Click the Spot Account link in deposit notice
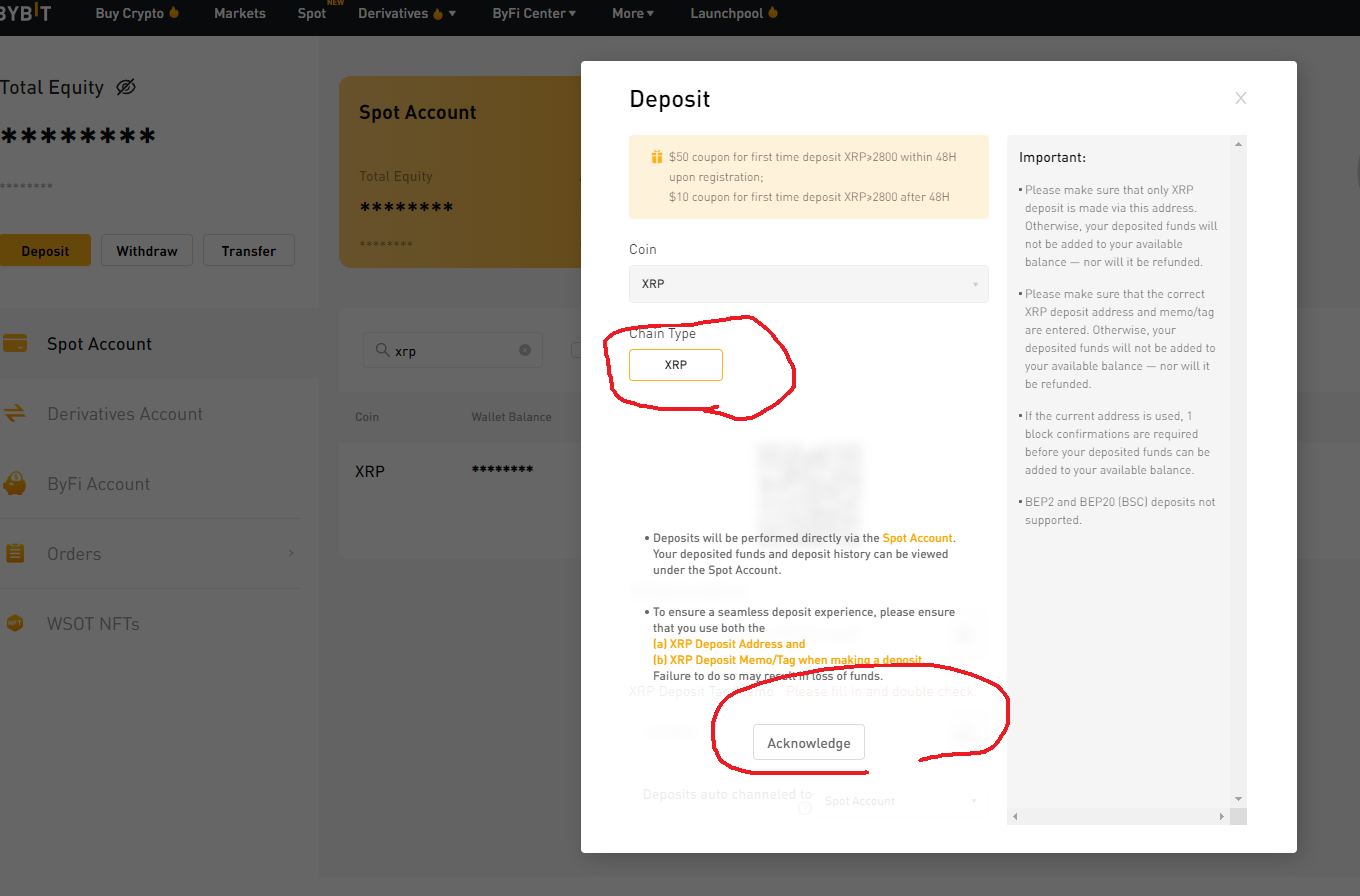Viewport: 1360px width, 896px height. click(x=917, y=538)
